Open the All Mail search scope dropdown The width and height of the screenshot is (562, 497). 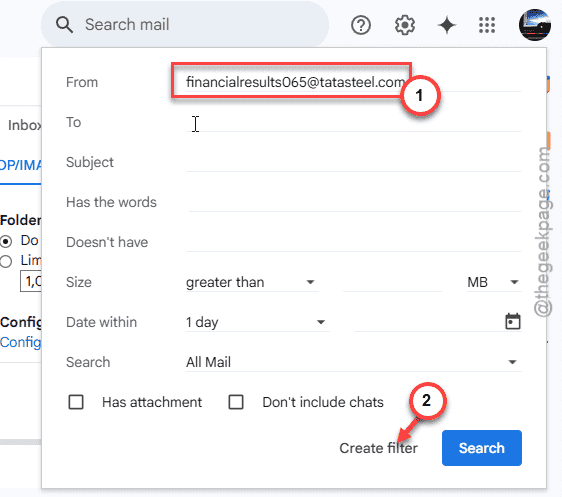pyautogui.click(x=353, y=362)
